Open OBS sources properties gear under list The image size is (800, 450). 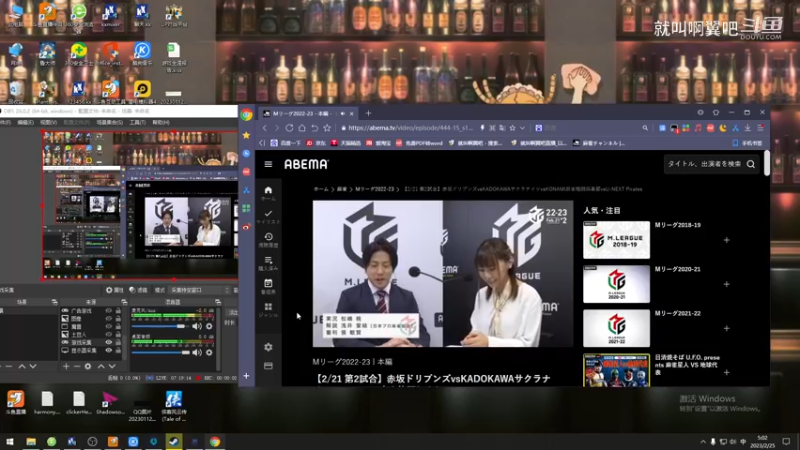(x=88, y=366)
